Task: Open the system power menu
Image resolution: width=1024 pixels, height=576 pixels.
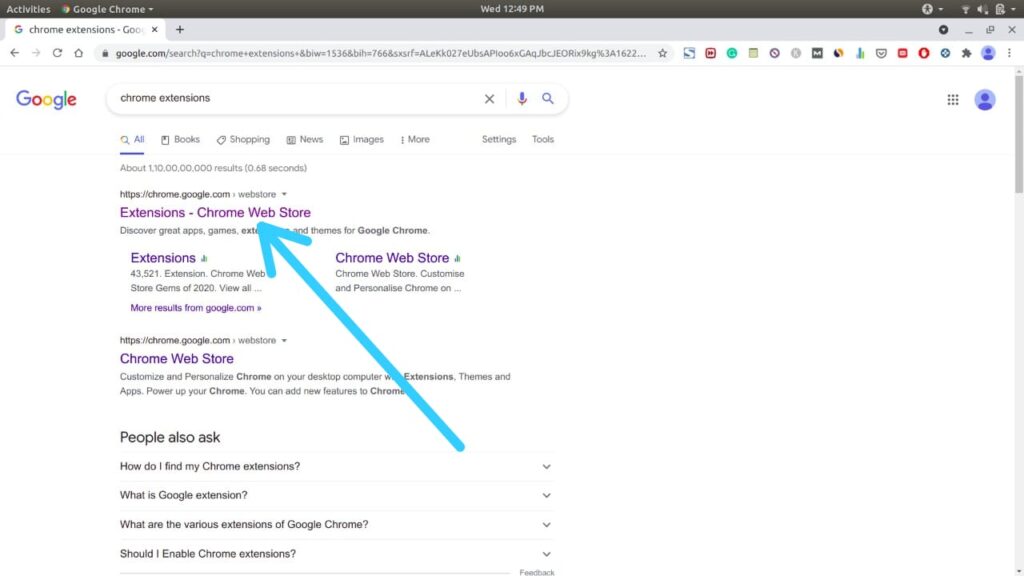Action: tap(1004, 9)
